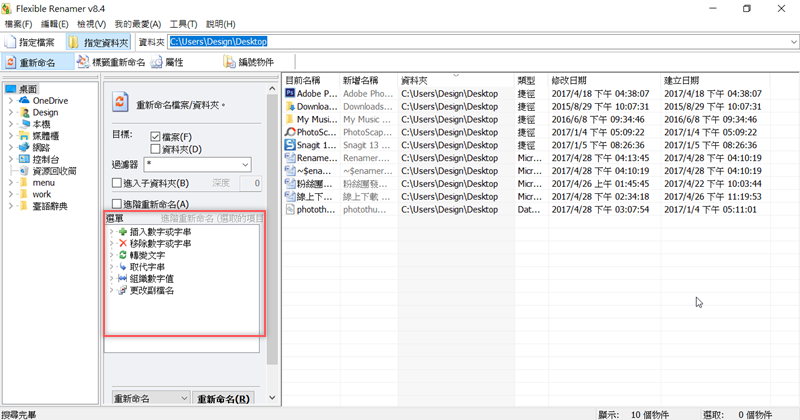This screenshot has width=800, height=420.
Task: Select the 更改副檔名 menu item
Action: click(x=152, y=290)
